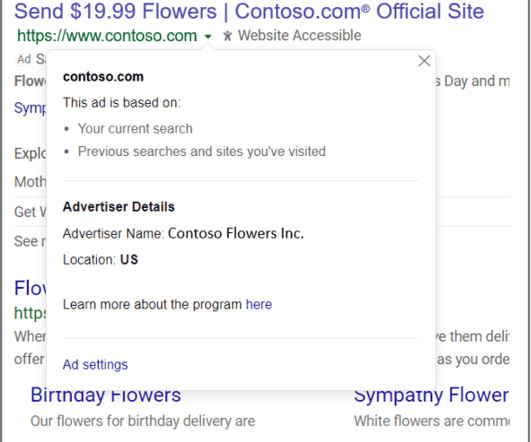Open the second result title starting with Flo
This screenshot has height=442, width=531.
pos(30,288)
